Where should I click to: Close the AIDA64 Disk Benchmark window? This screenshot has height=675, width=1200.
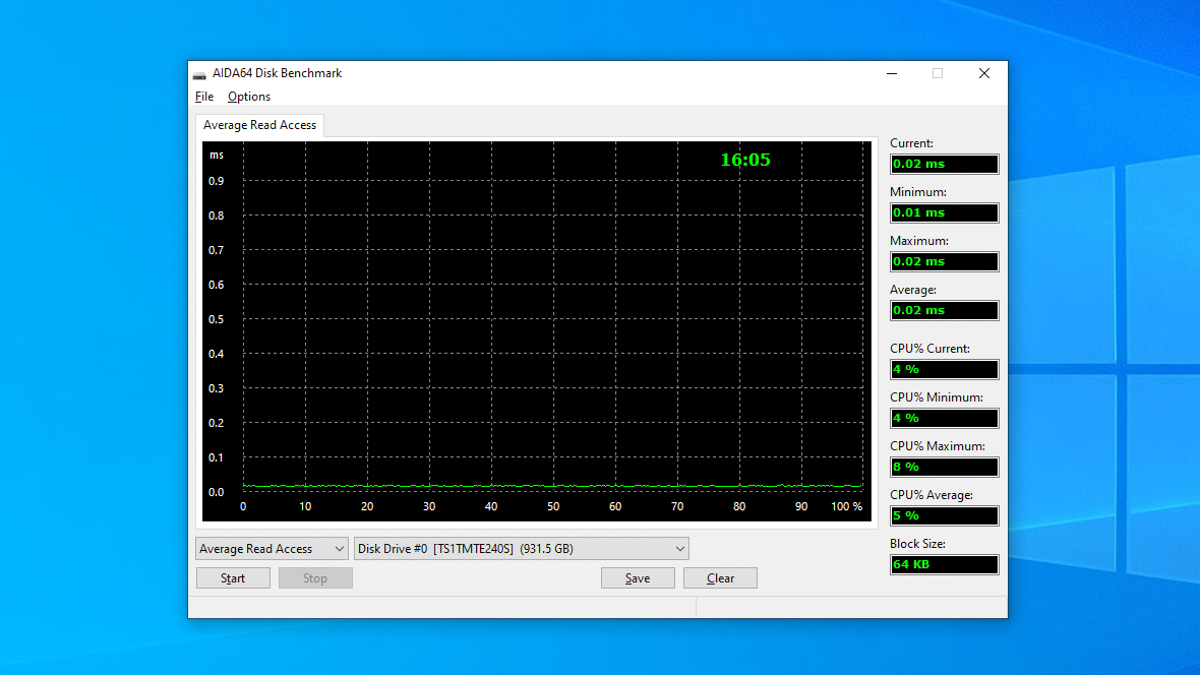984,73
